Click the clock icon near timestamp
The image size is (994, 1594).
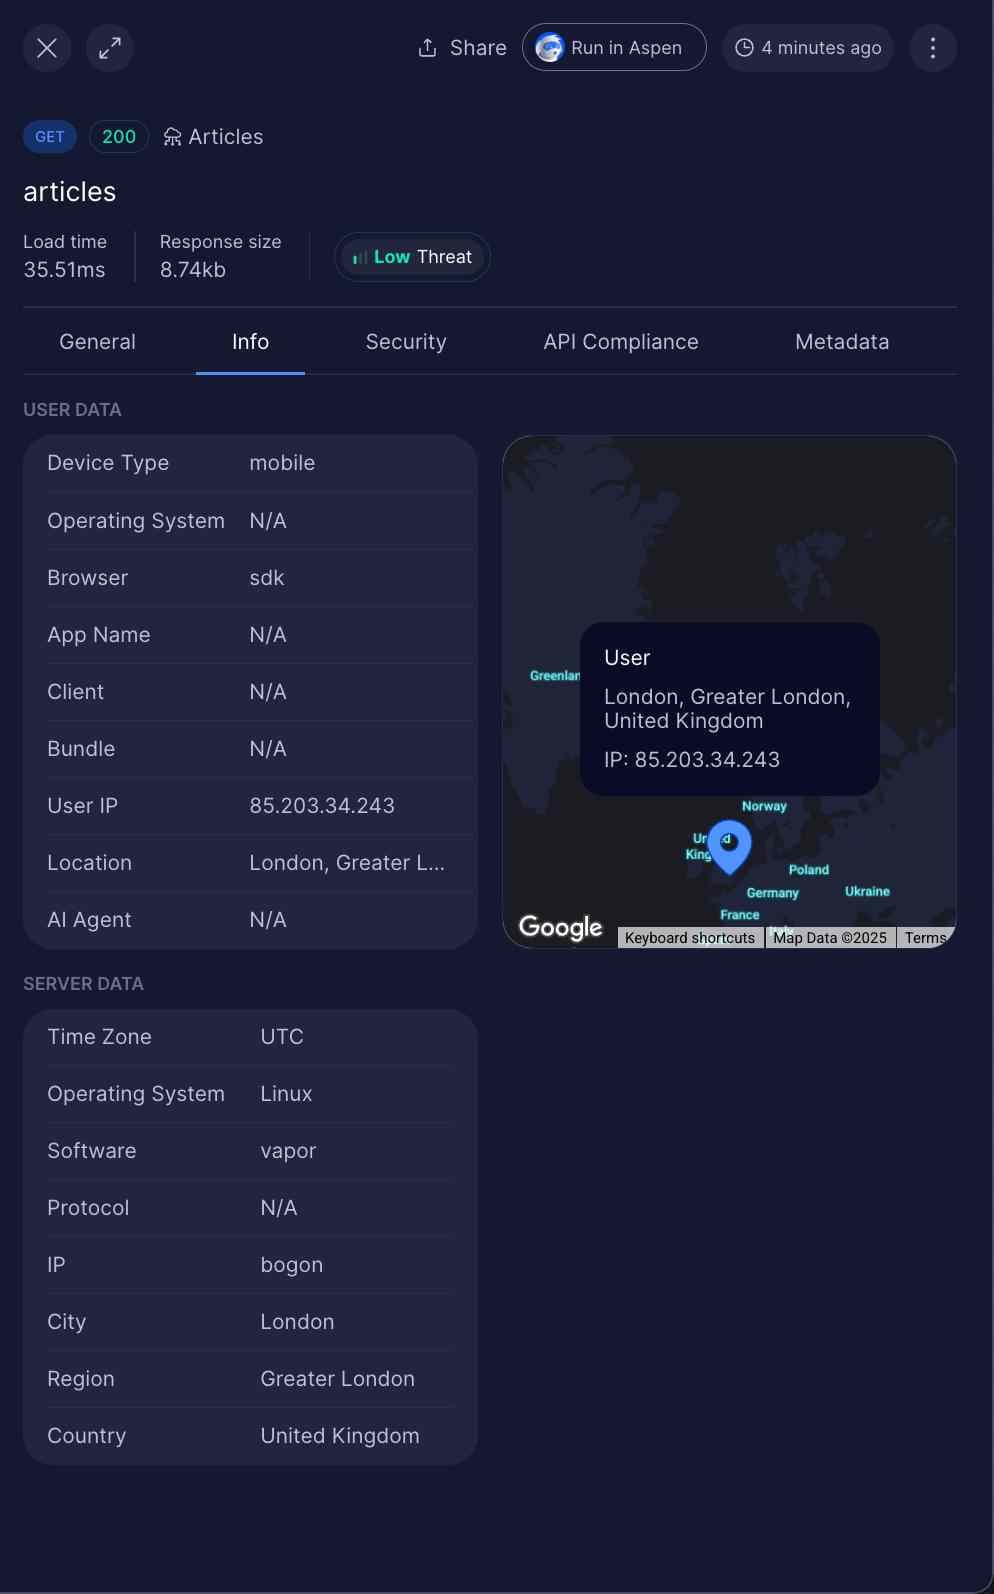(x=744, y=48)
